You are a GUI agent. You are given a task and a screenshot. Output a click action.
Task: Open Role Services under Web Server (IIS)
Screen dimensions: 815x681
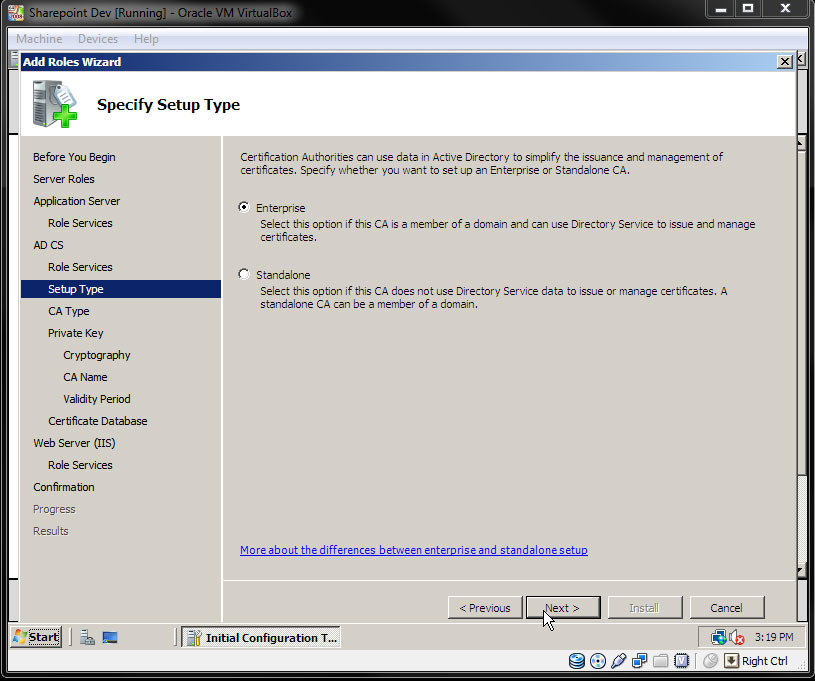tap(80, 465)
